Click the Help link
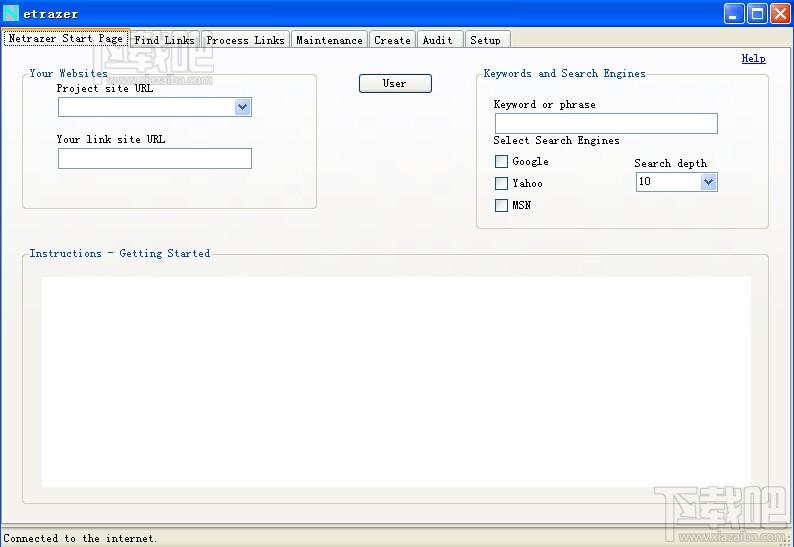Screen dimensions: 794x547 (753, 58)
